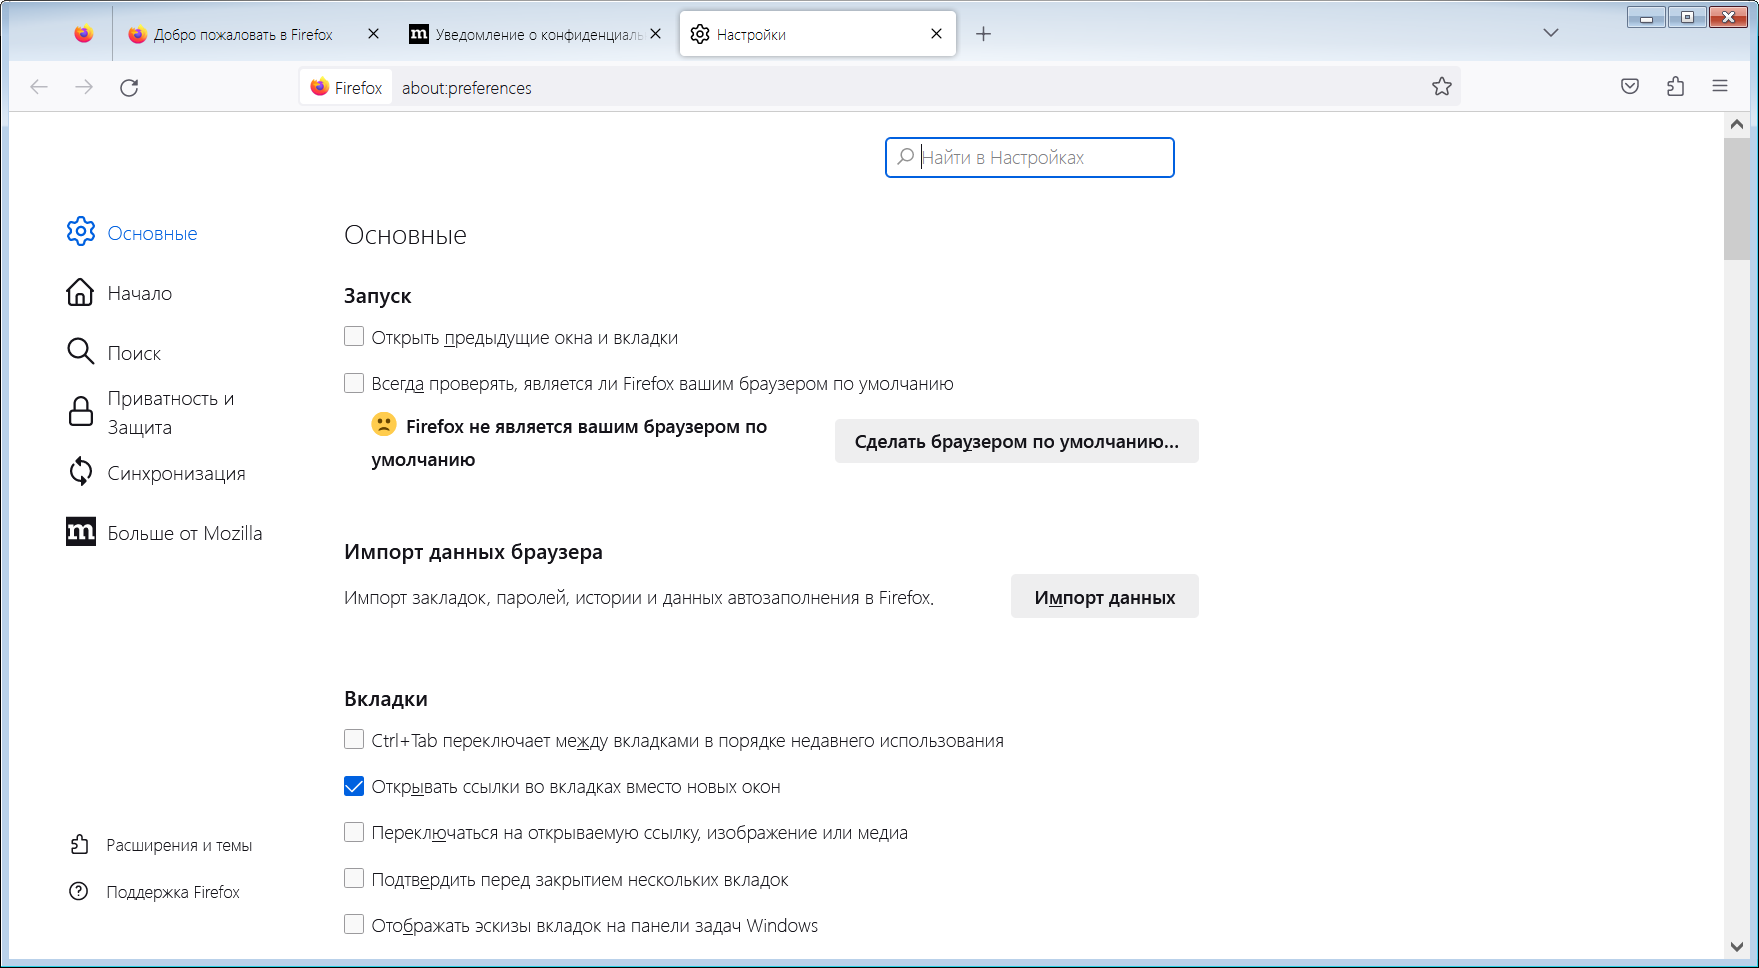The image size is (1759, 968).
Task: Click the vertical scrollbar thumb
Action: (x=1737, y=199)
